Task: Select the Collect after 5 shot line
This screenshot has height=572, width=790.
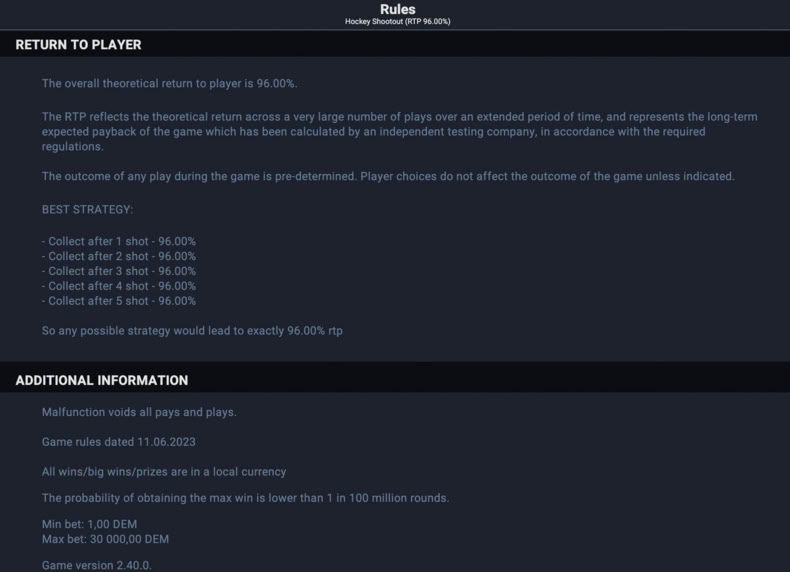Action: coord(118,301)
